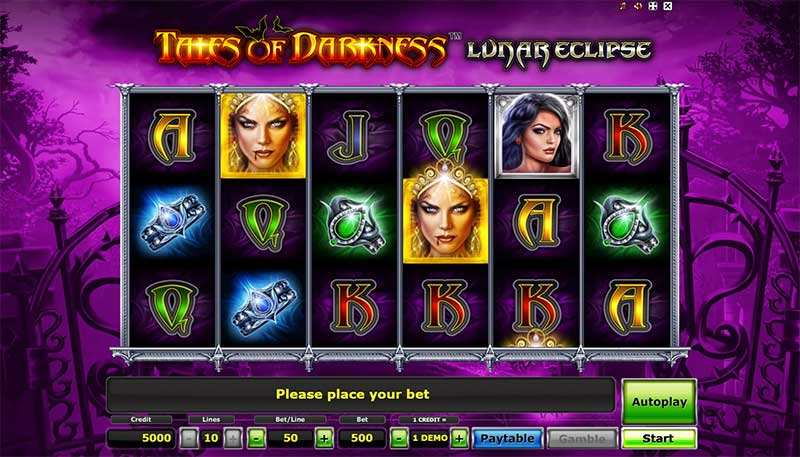Image resolution: width=800 pixels, height=457 pixels.
Task: Decrease the number of Lines
Action: coord(189,438)
